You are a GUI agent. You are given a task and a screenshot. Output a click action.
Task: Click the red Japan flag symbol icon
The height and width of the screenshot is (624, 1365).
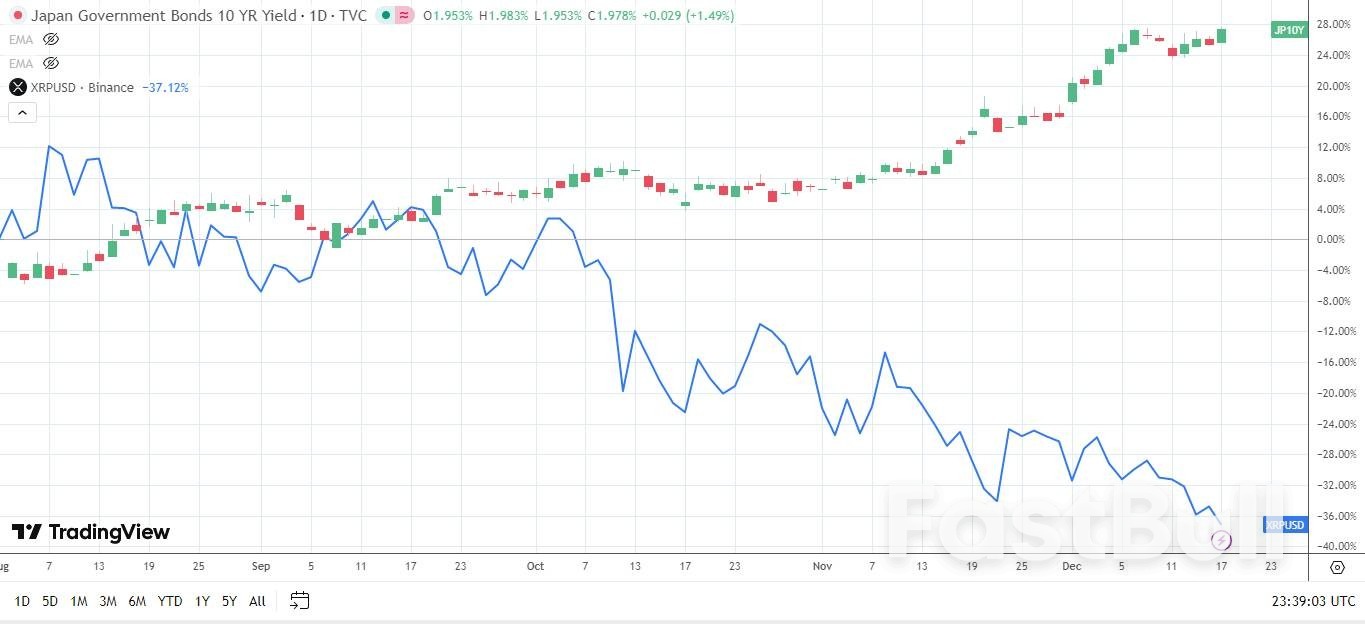tap(17, 16)
